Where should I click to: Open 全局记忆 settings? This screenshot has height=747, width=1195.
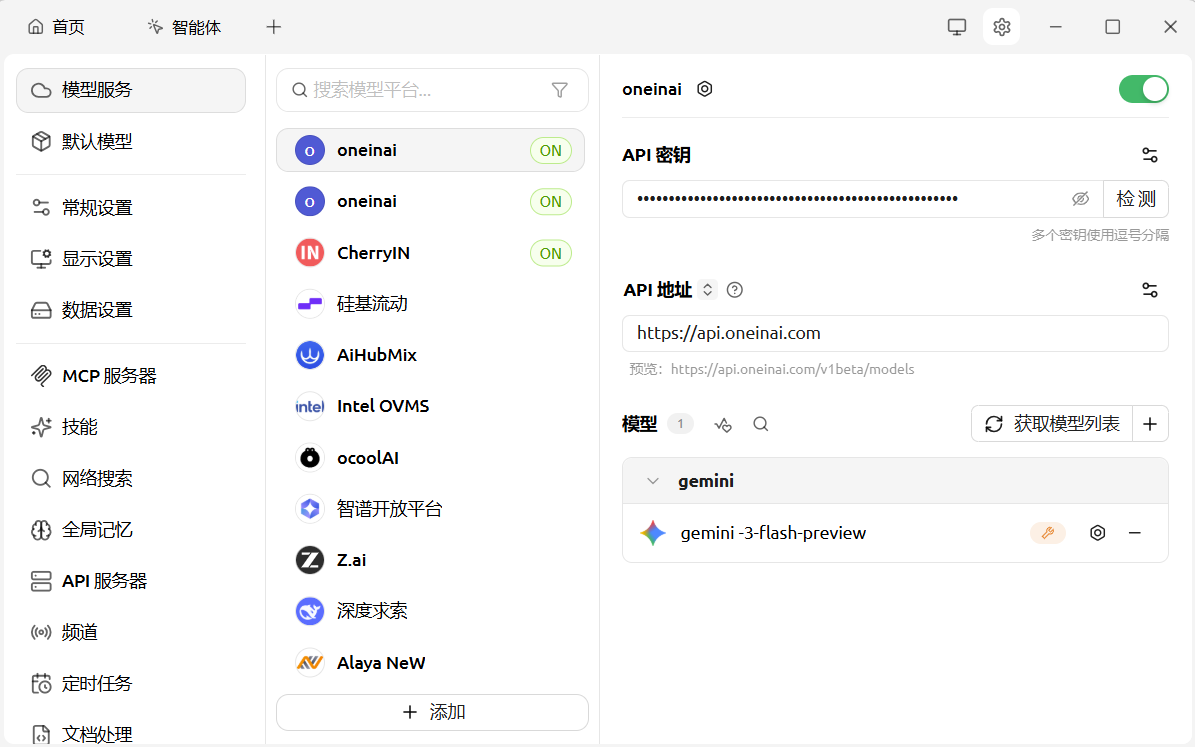pos(131,530)
